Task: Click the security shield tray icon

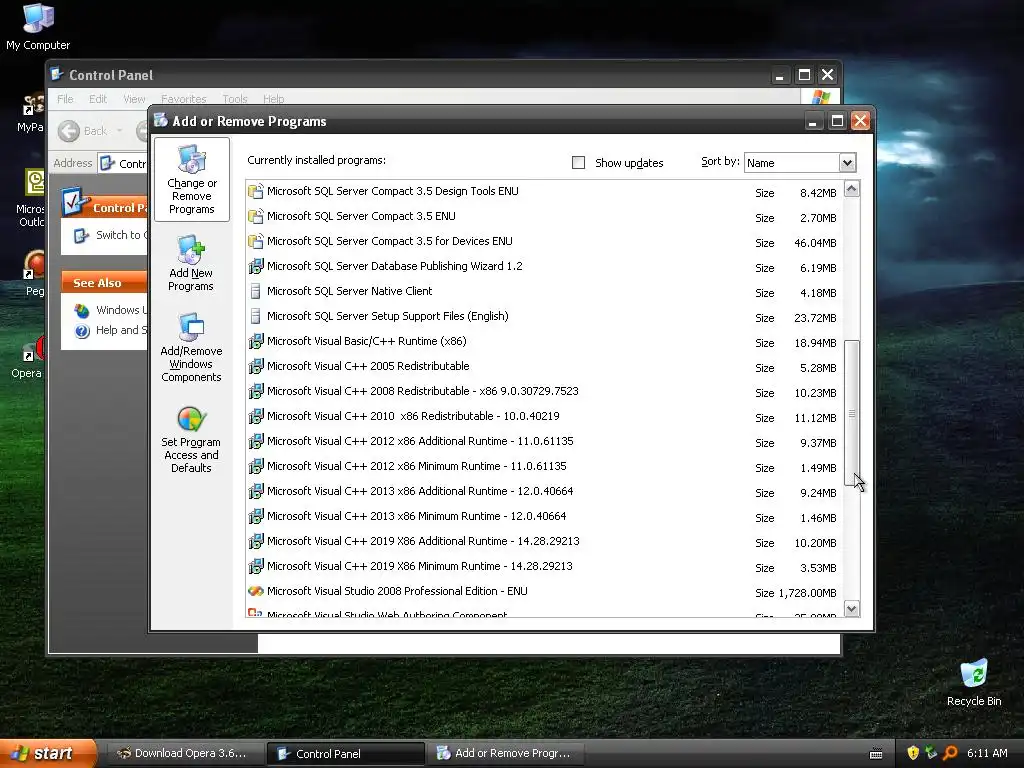Action: [x=912, y=753]
